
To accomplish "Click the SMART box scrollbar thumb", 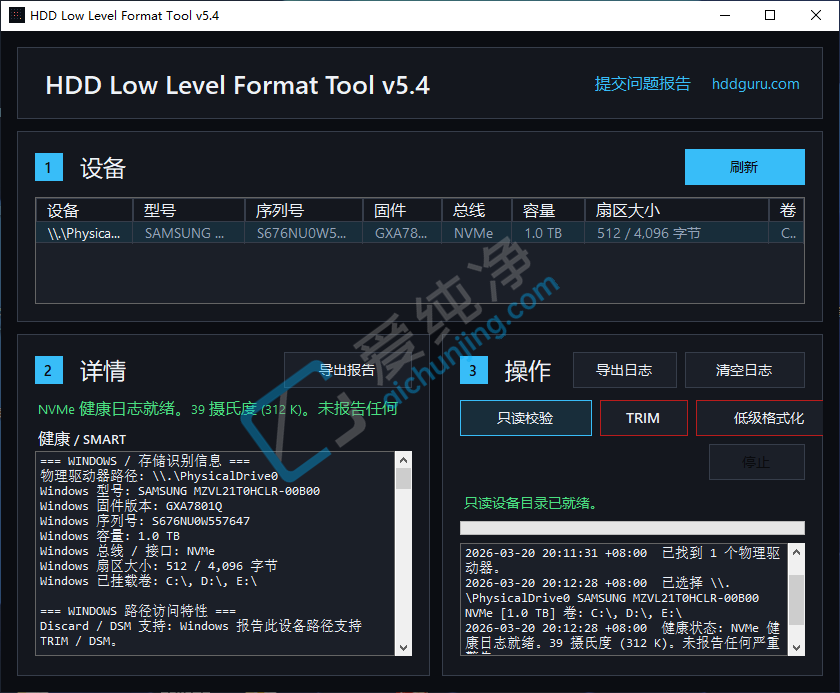I will 403,479.
